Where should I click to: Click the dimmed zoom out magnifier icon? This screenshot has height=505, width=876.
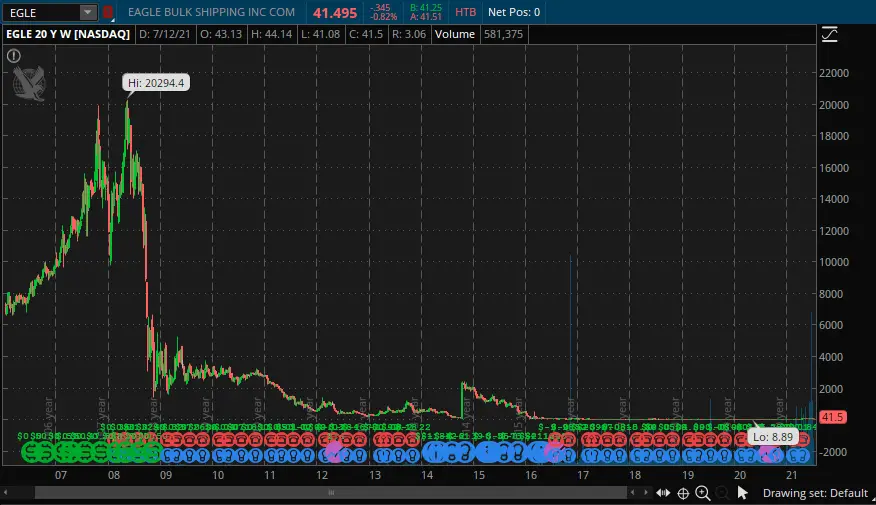[x=722, y=493]
